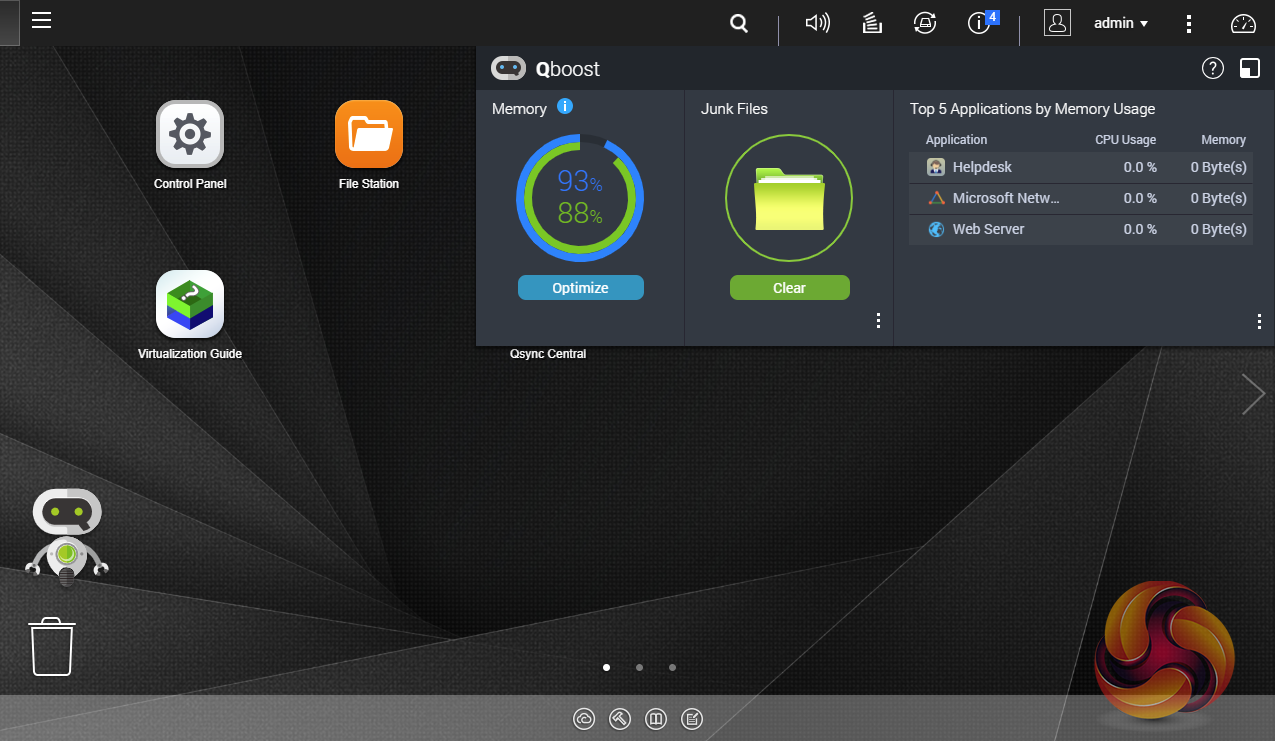
Task: Open the search magnifier icon
Action: pos(739,23)
